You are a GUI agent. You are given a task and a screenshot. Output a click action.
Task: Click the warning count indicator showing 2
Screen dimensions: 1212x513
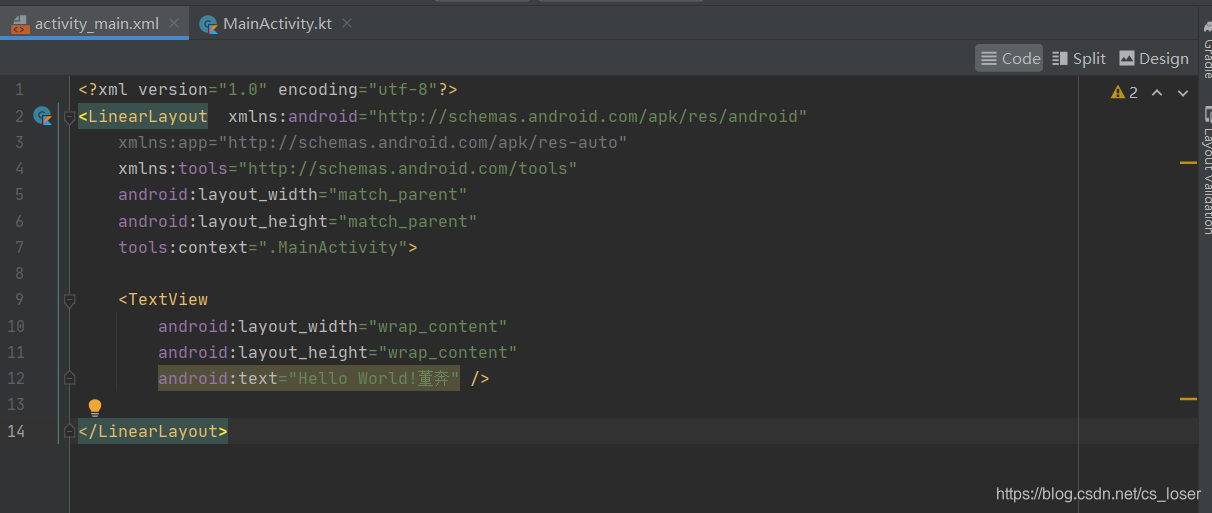point(1125,92)
